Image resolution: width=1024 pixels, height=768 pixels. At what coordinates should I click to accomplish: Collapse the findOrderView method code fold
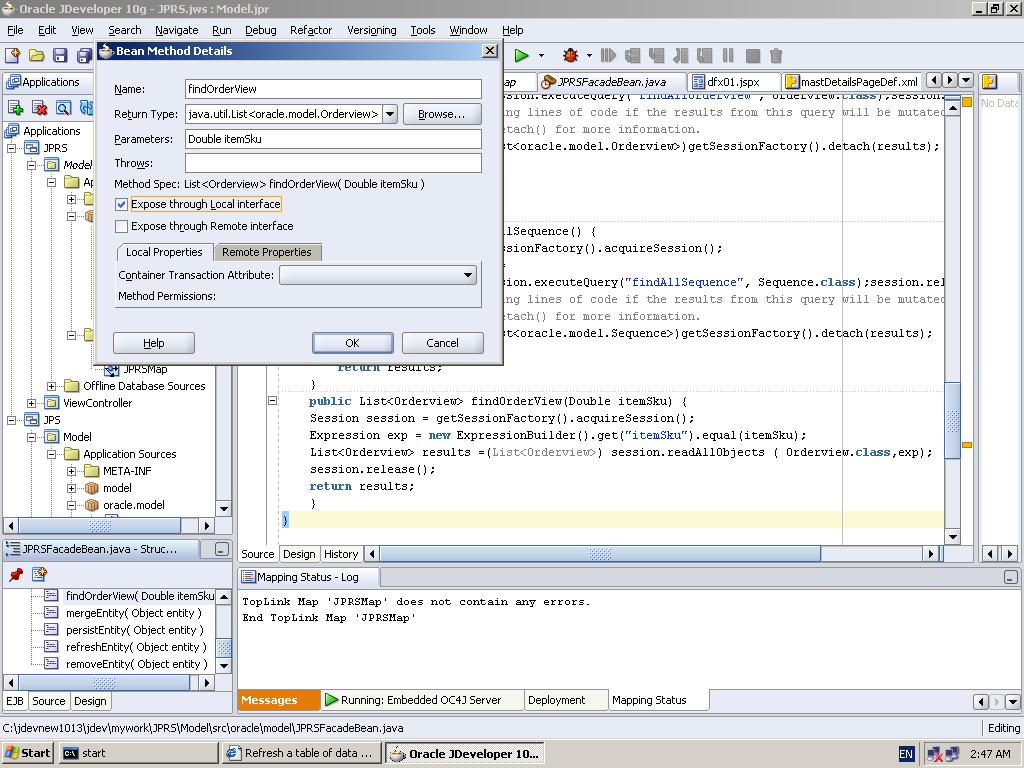tap(273, 400)
